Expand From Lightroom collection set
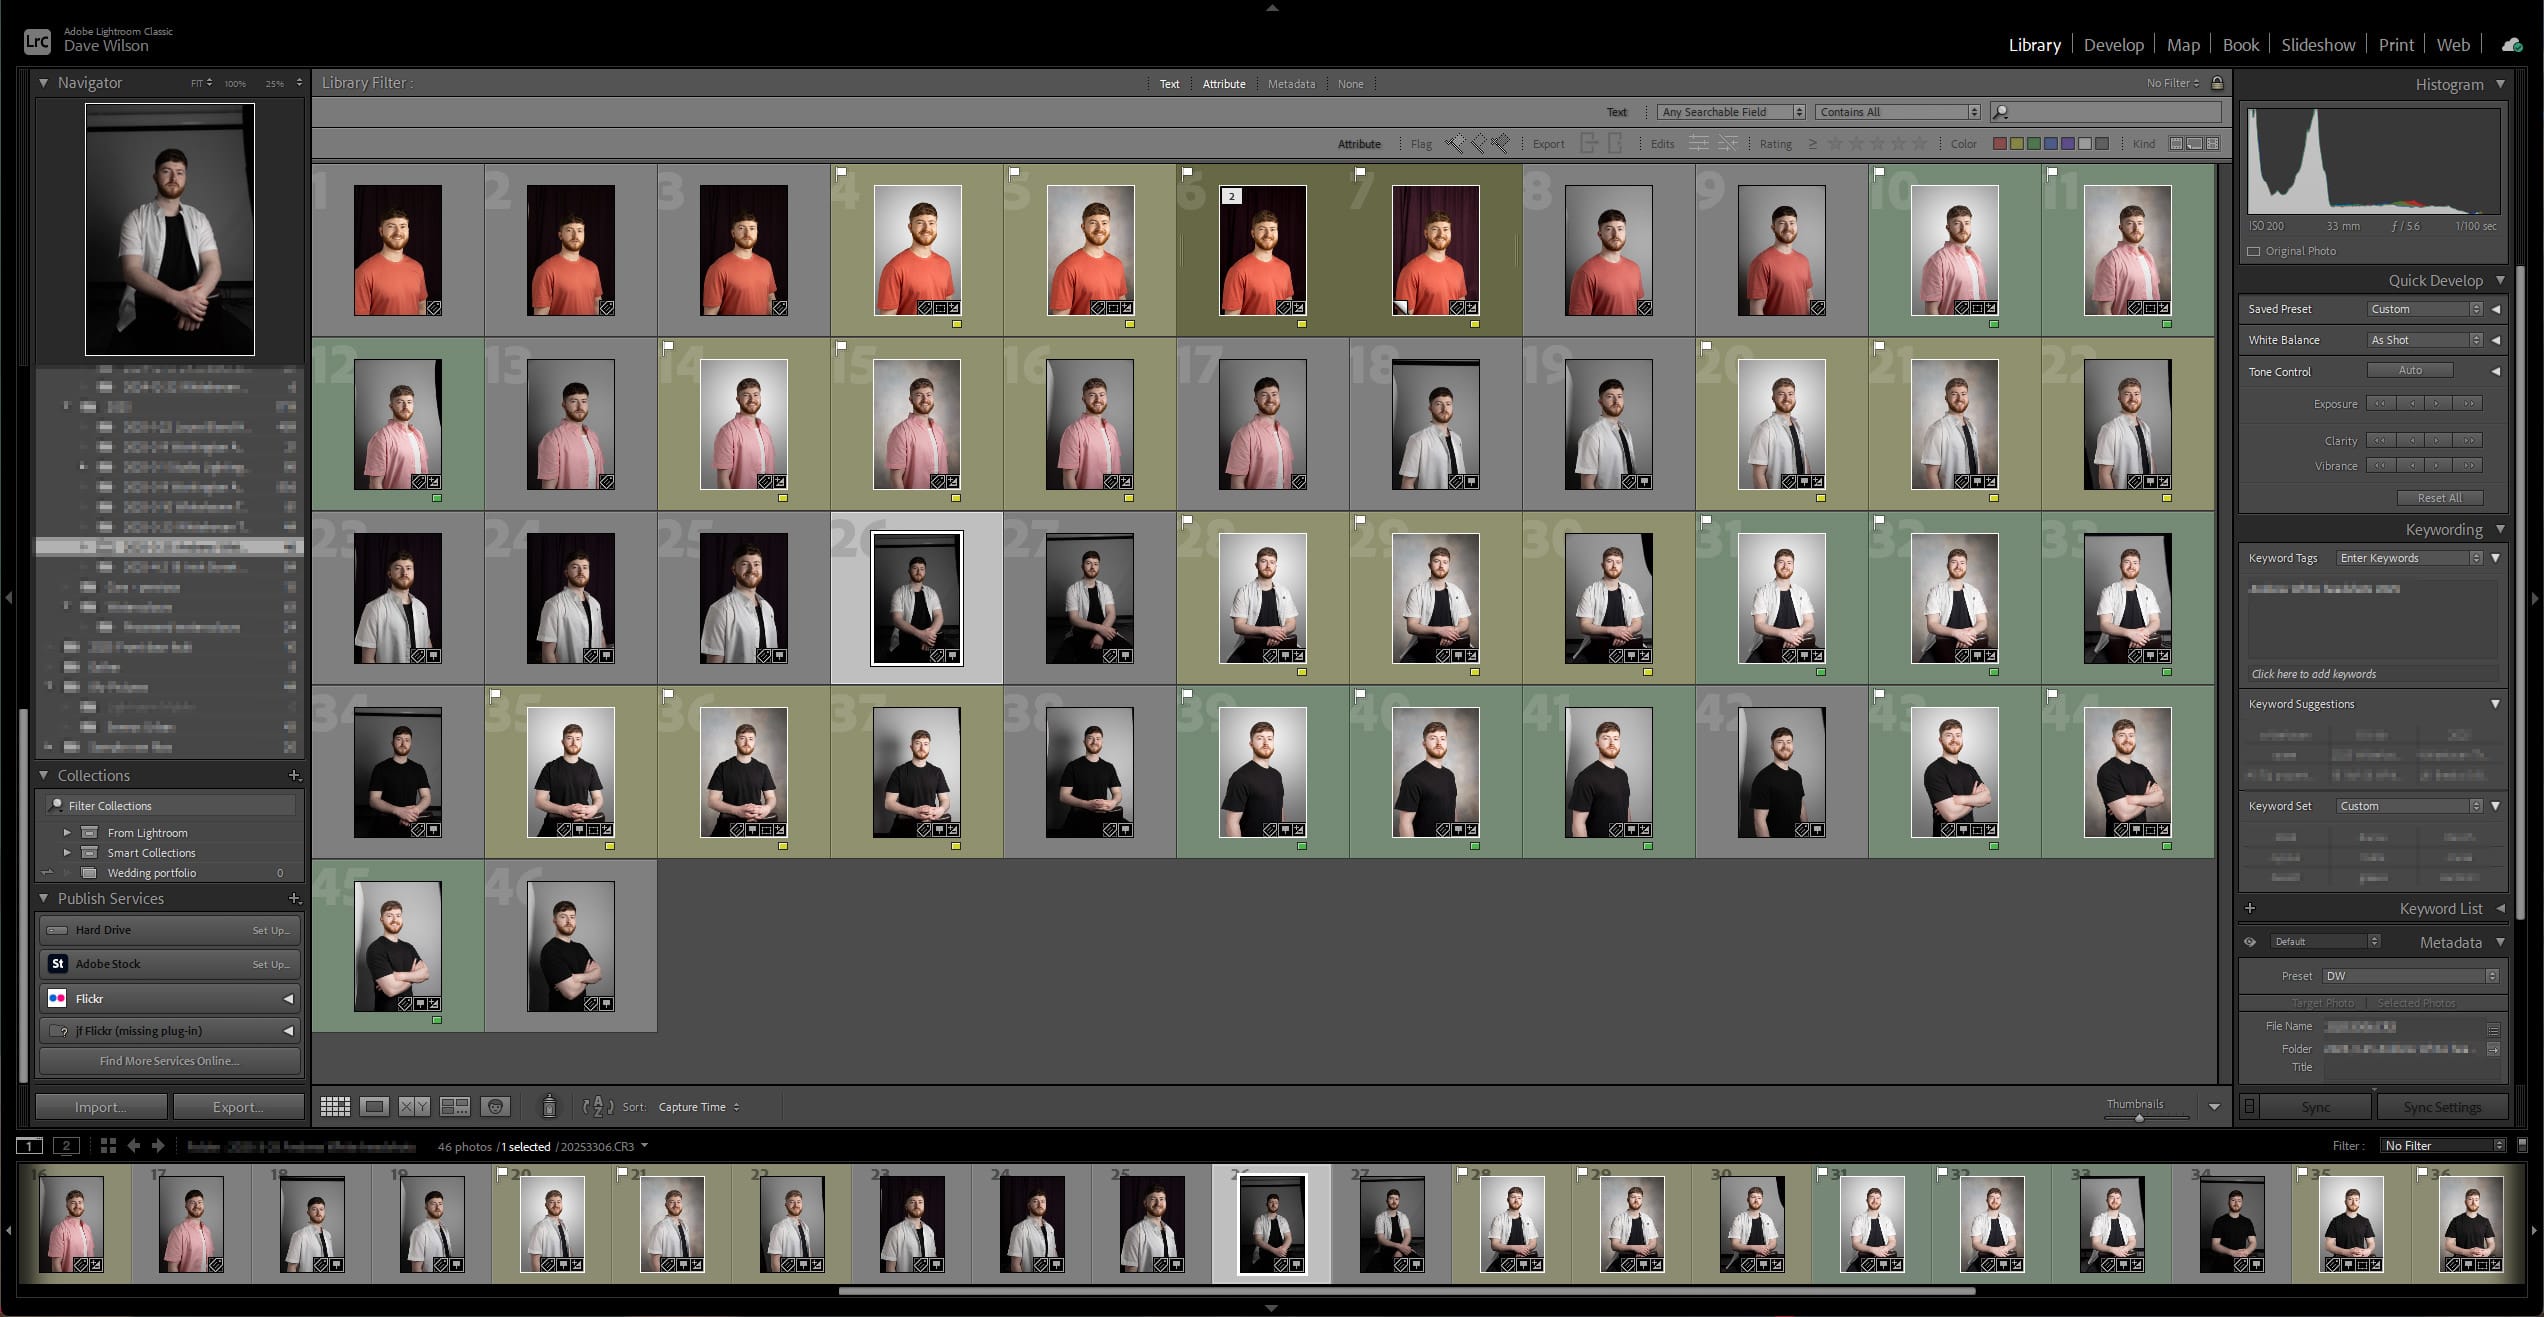 (x=67, y=832)
